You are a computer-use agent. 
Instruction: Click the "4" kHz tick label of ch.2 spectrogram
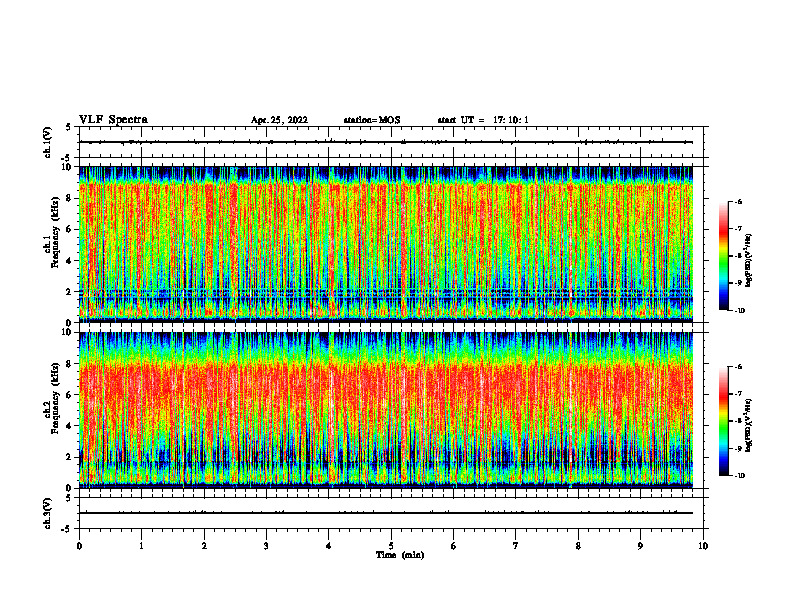tap(69, 426)
